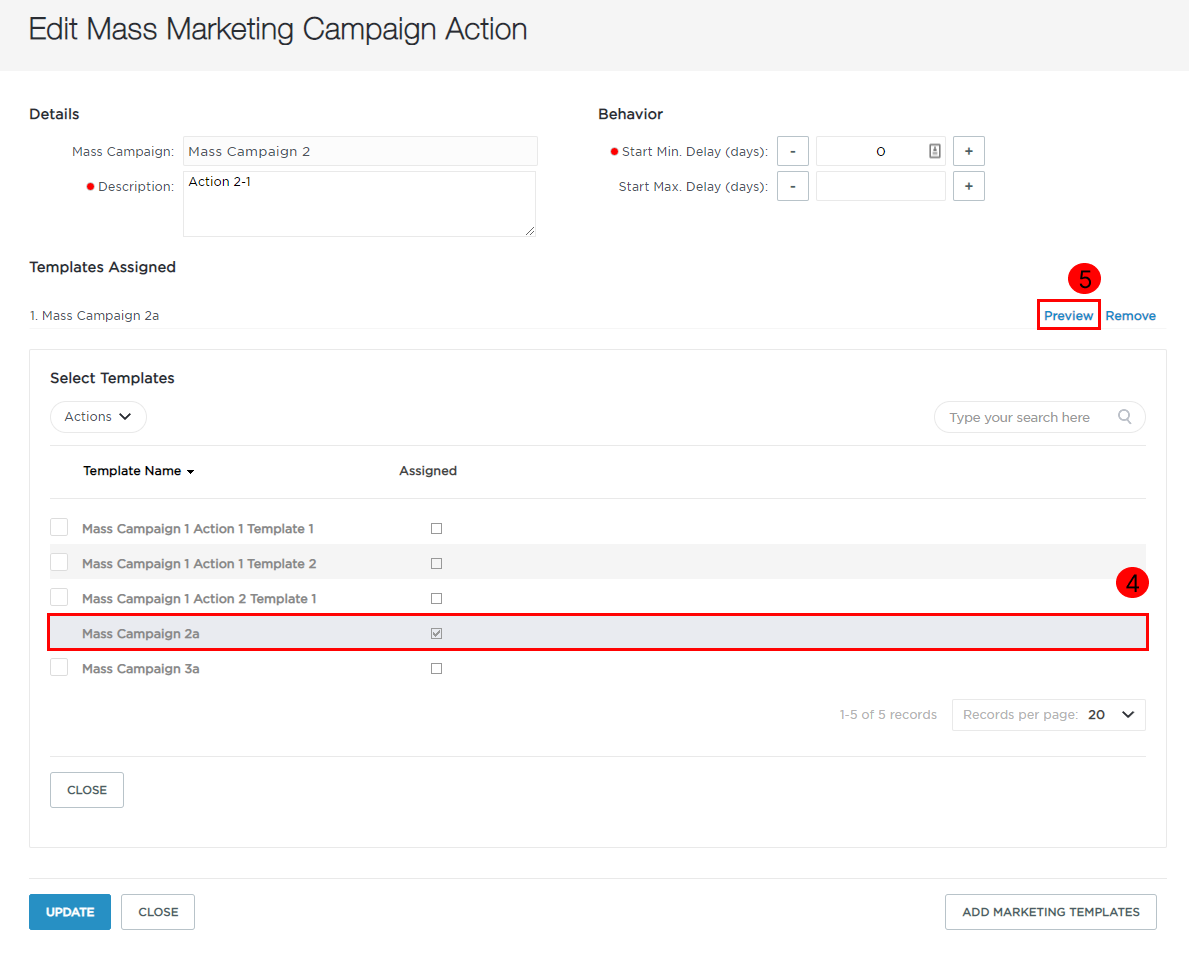The height and width of the screenshot is (960, 1189).
Task: Click CLOSE button next to UPDATE
Action: click(158, 911)
